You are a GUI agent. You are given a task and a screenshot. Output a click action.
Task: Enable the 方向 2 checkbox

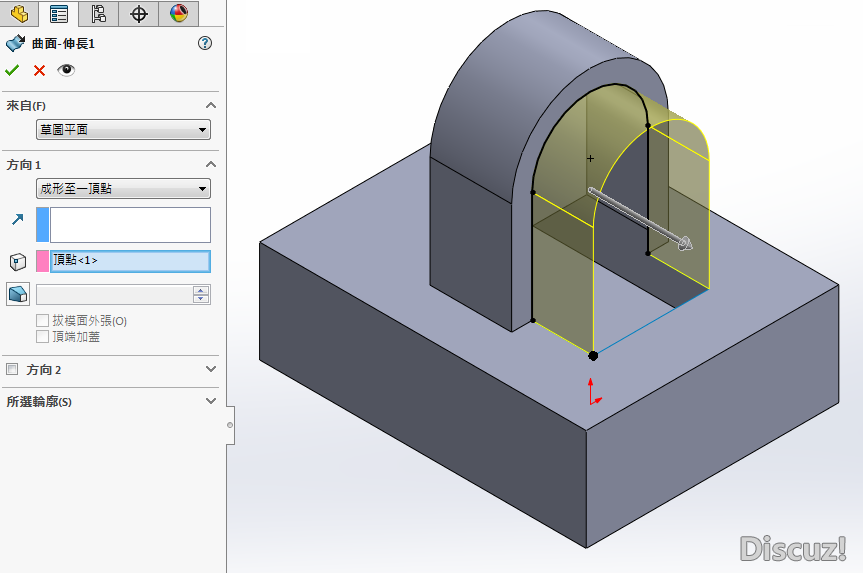[x=12, y=369]
